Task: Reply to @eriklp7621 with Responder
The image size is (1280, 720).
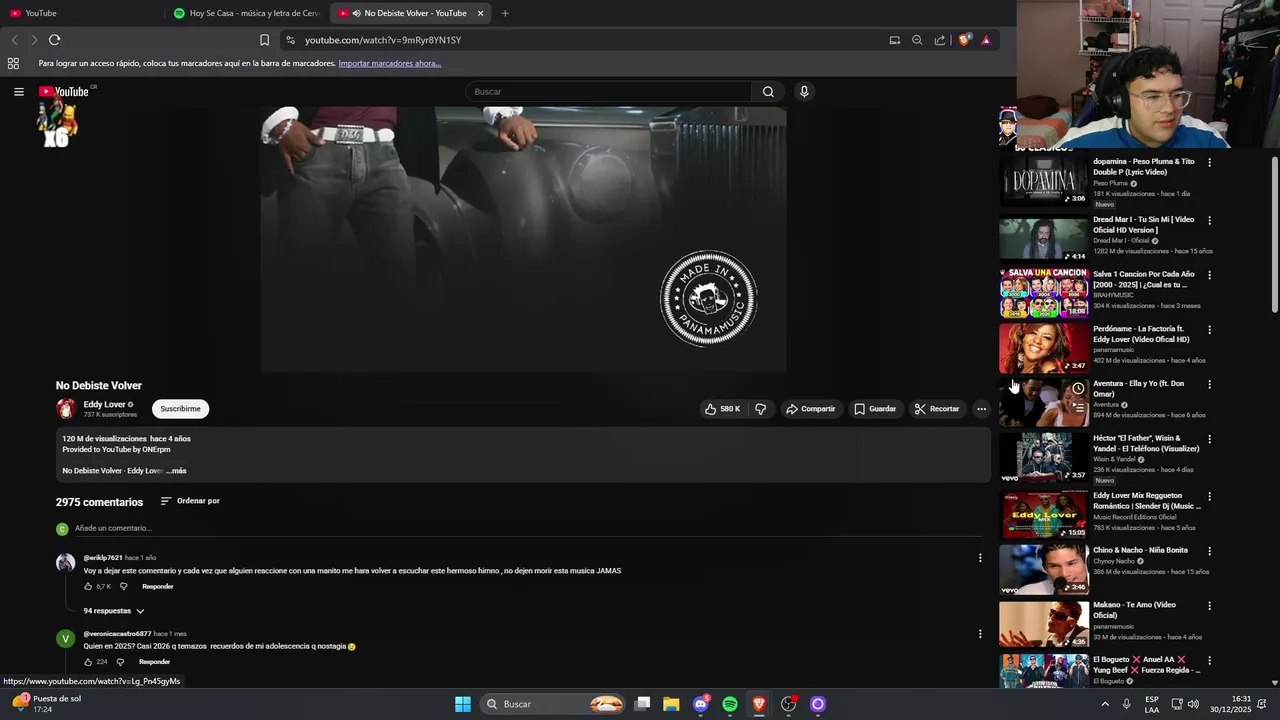Action: 158,587
